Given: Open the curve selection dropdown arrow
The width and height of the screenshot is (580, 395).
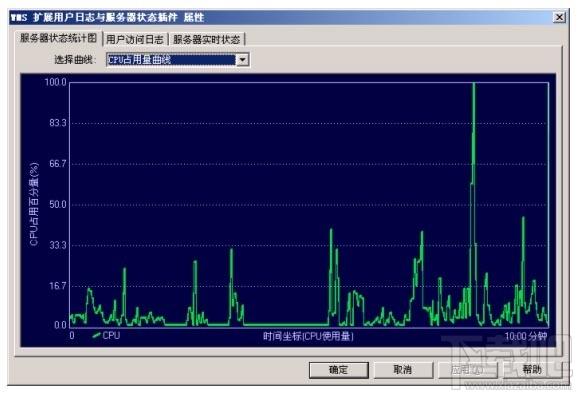Looking at the screenshot, I should tap(243, 60).
